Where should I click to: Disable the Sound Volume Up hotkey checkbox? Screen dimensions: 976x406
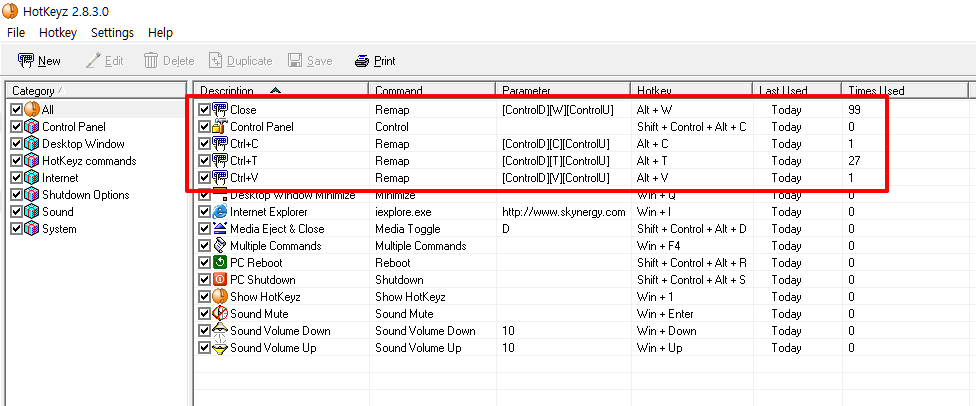coord(205,348)
